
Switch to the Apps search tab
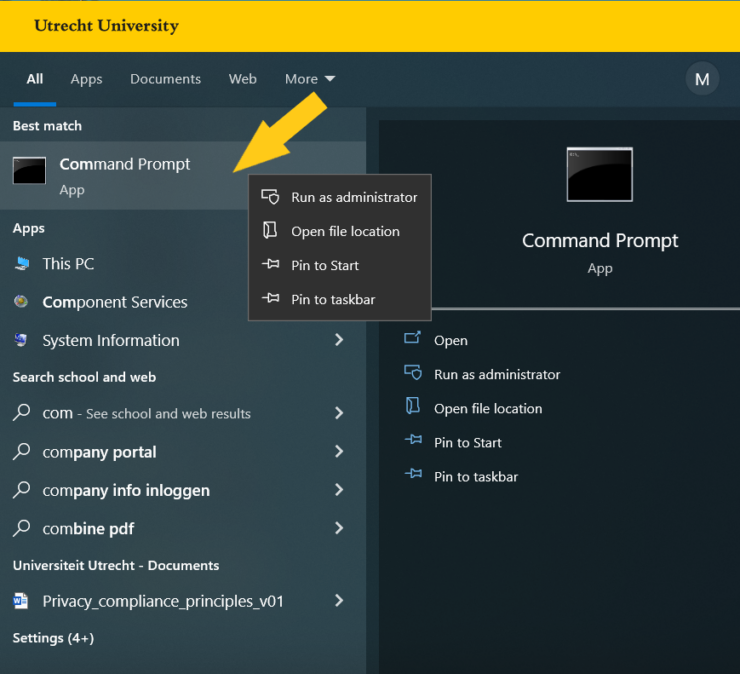pos(86,79)
